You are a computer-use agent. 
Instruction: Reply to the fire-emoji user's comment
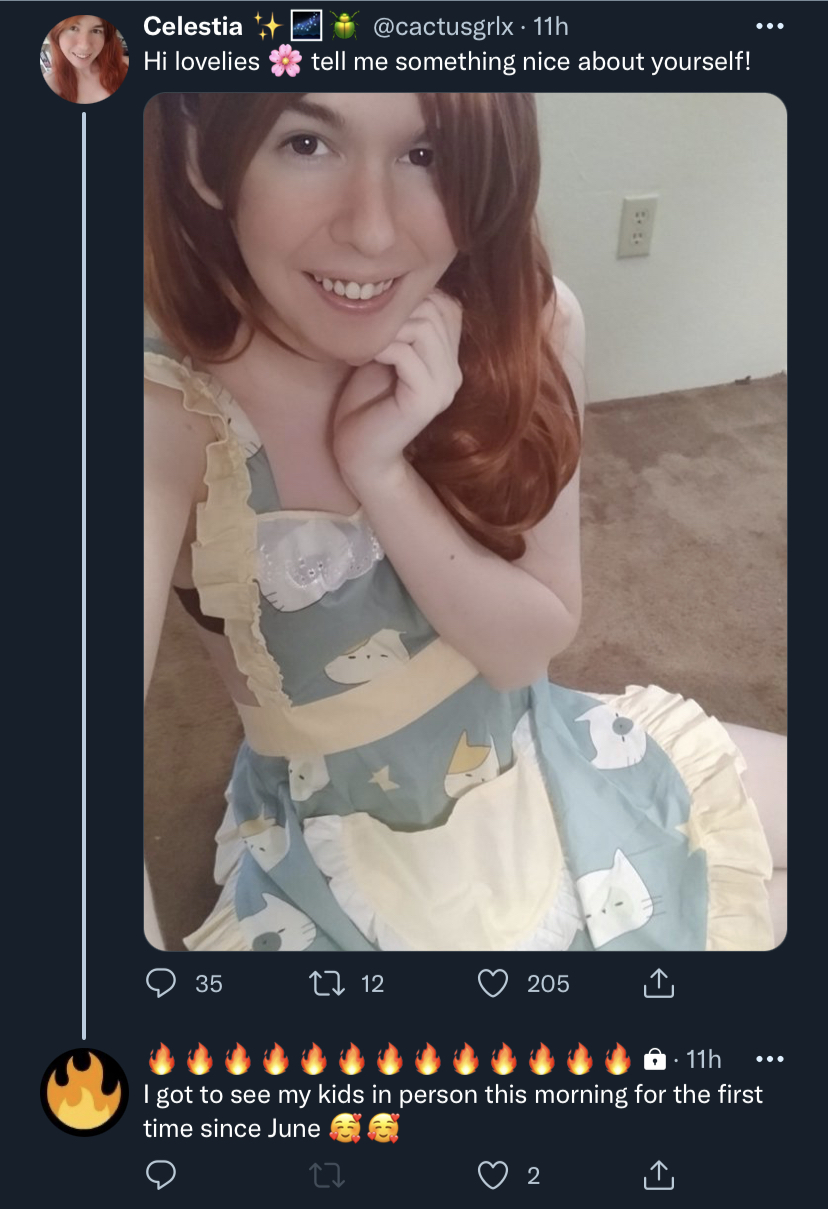point(162,1176)
